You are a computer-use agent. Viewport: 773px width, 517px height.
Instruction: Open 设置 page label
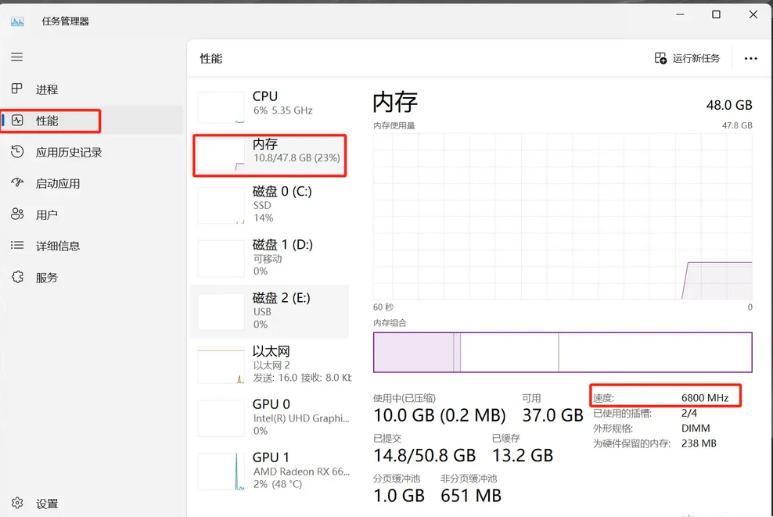pyautogui.click(x=47, y=504)
